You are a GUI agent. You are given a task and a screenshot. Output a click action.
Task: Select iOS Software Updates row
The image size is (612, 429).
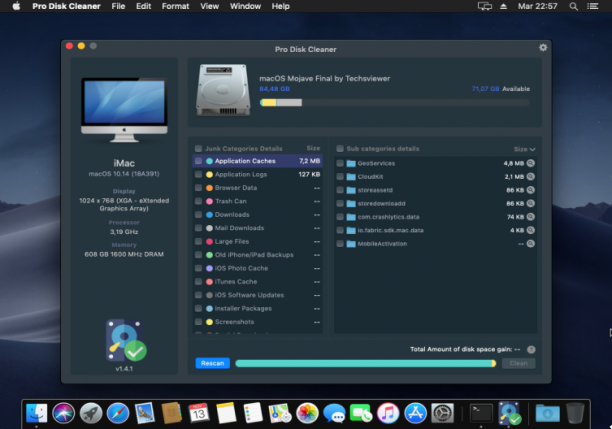point(258,295)
